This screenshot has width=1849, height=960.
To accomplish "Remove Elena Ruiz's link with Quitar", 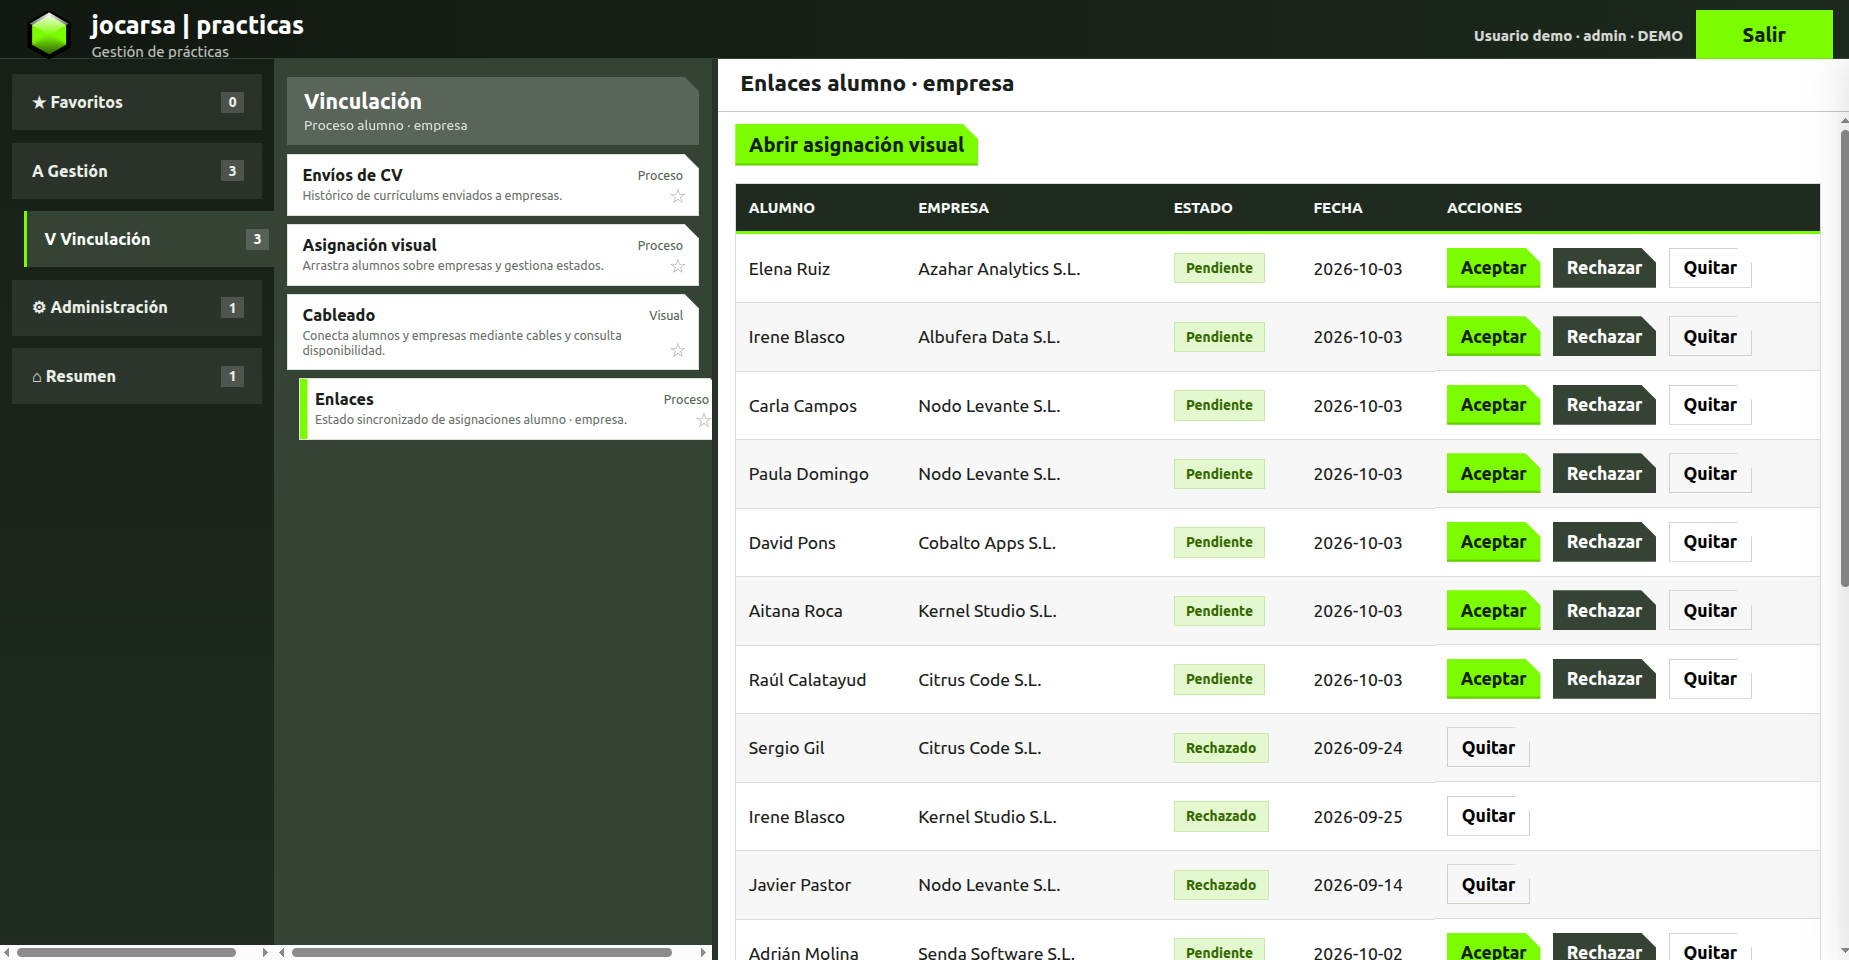I will (1710, 268).
